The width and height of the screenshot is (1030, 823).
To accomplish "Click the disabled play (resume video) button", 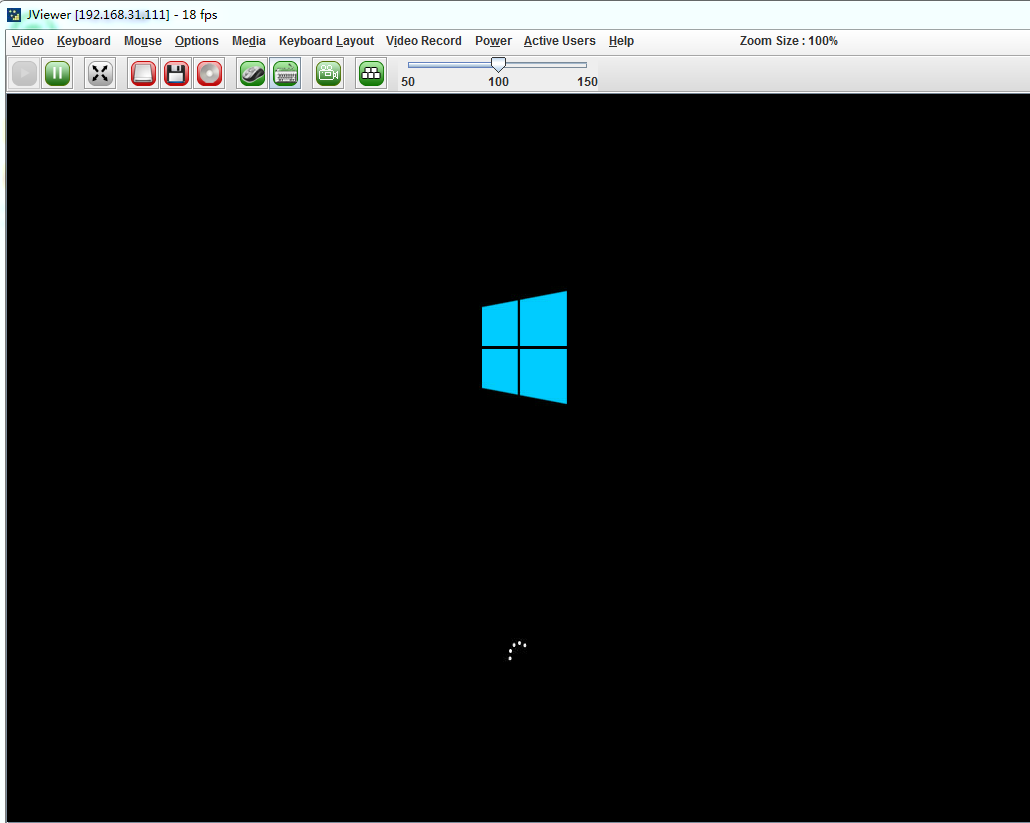I will click(x=25, y=73).
